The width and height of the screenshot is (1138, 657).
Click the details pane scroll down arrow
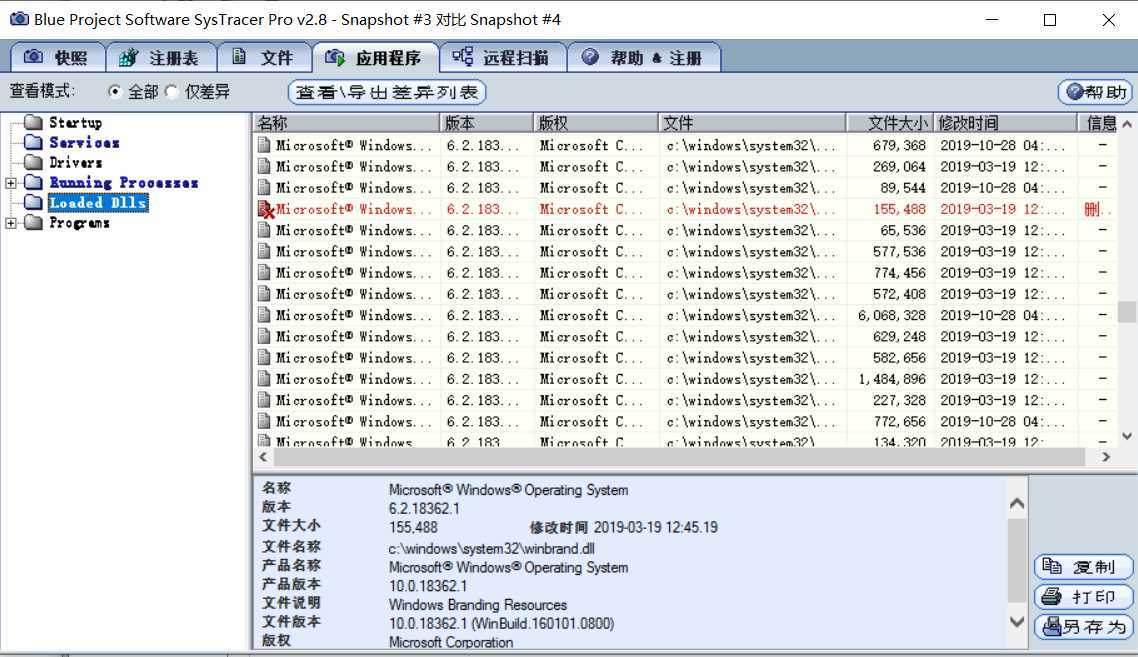pyautogui.click(x=1018, y=622)
